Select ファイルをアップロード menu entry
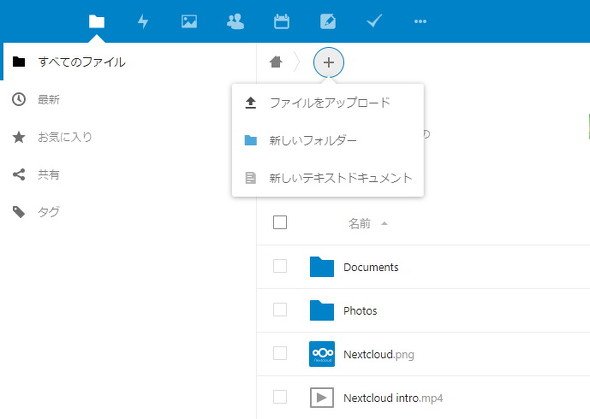 point(328,103)
